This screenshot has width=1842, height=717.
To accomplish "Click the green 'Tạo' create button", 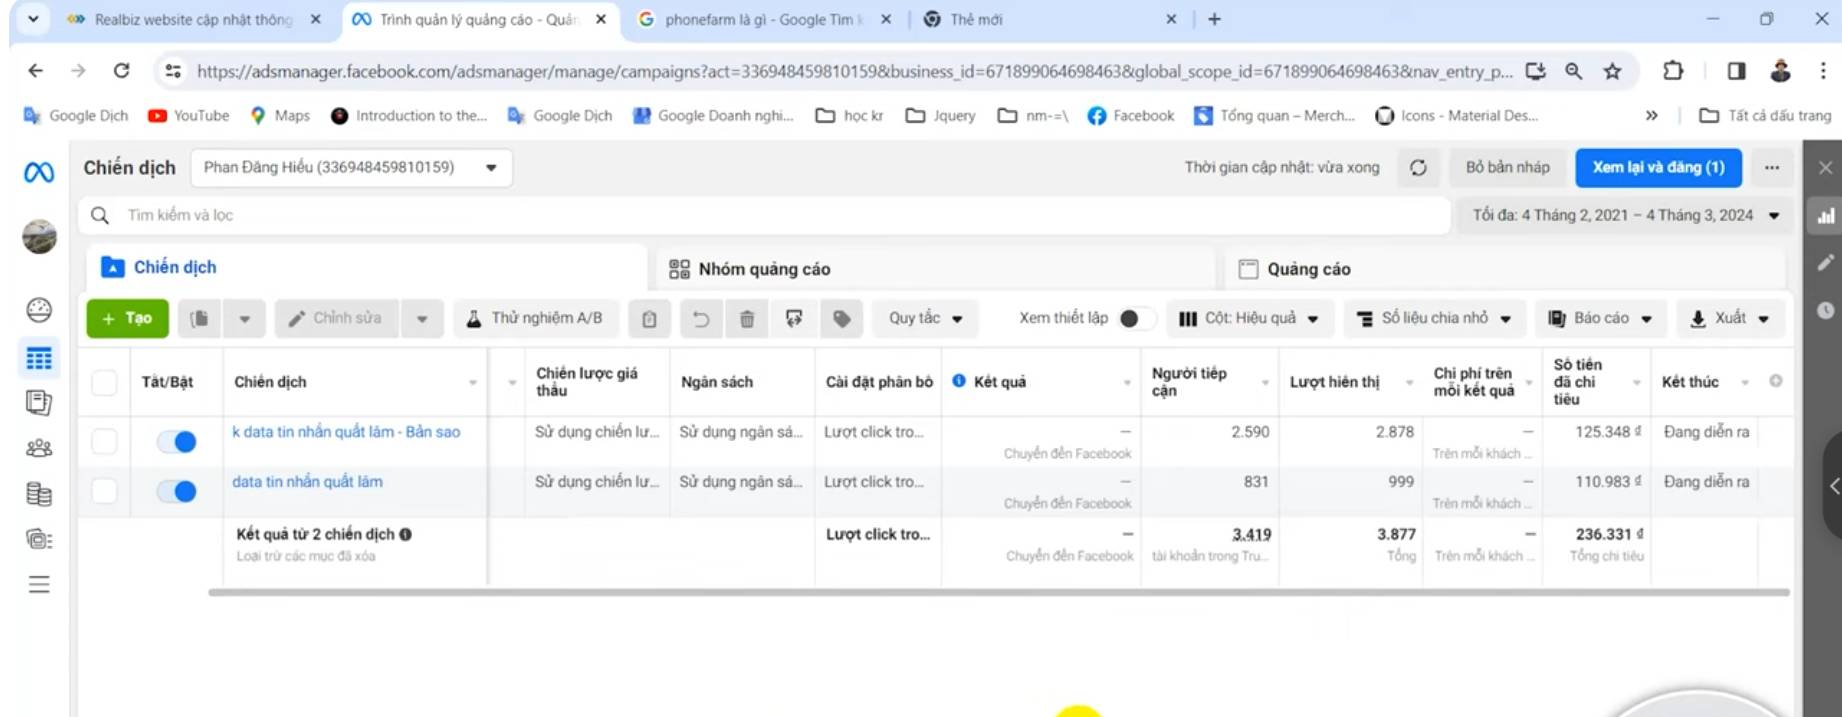I will coord(127,319).
